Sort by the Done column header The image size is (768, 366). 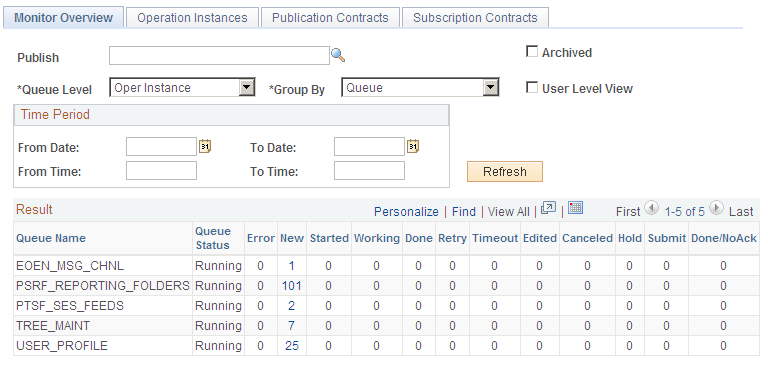pos(419,238)
